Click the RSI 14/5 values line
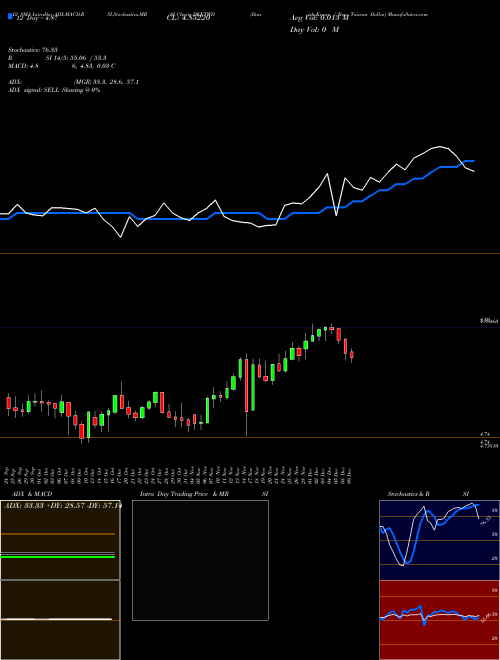Screen dimensions: 500x660 click(57, 58)
